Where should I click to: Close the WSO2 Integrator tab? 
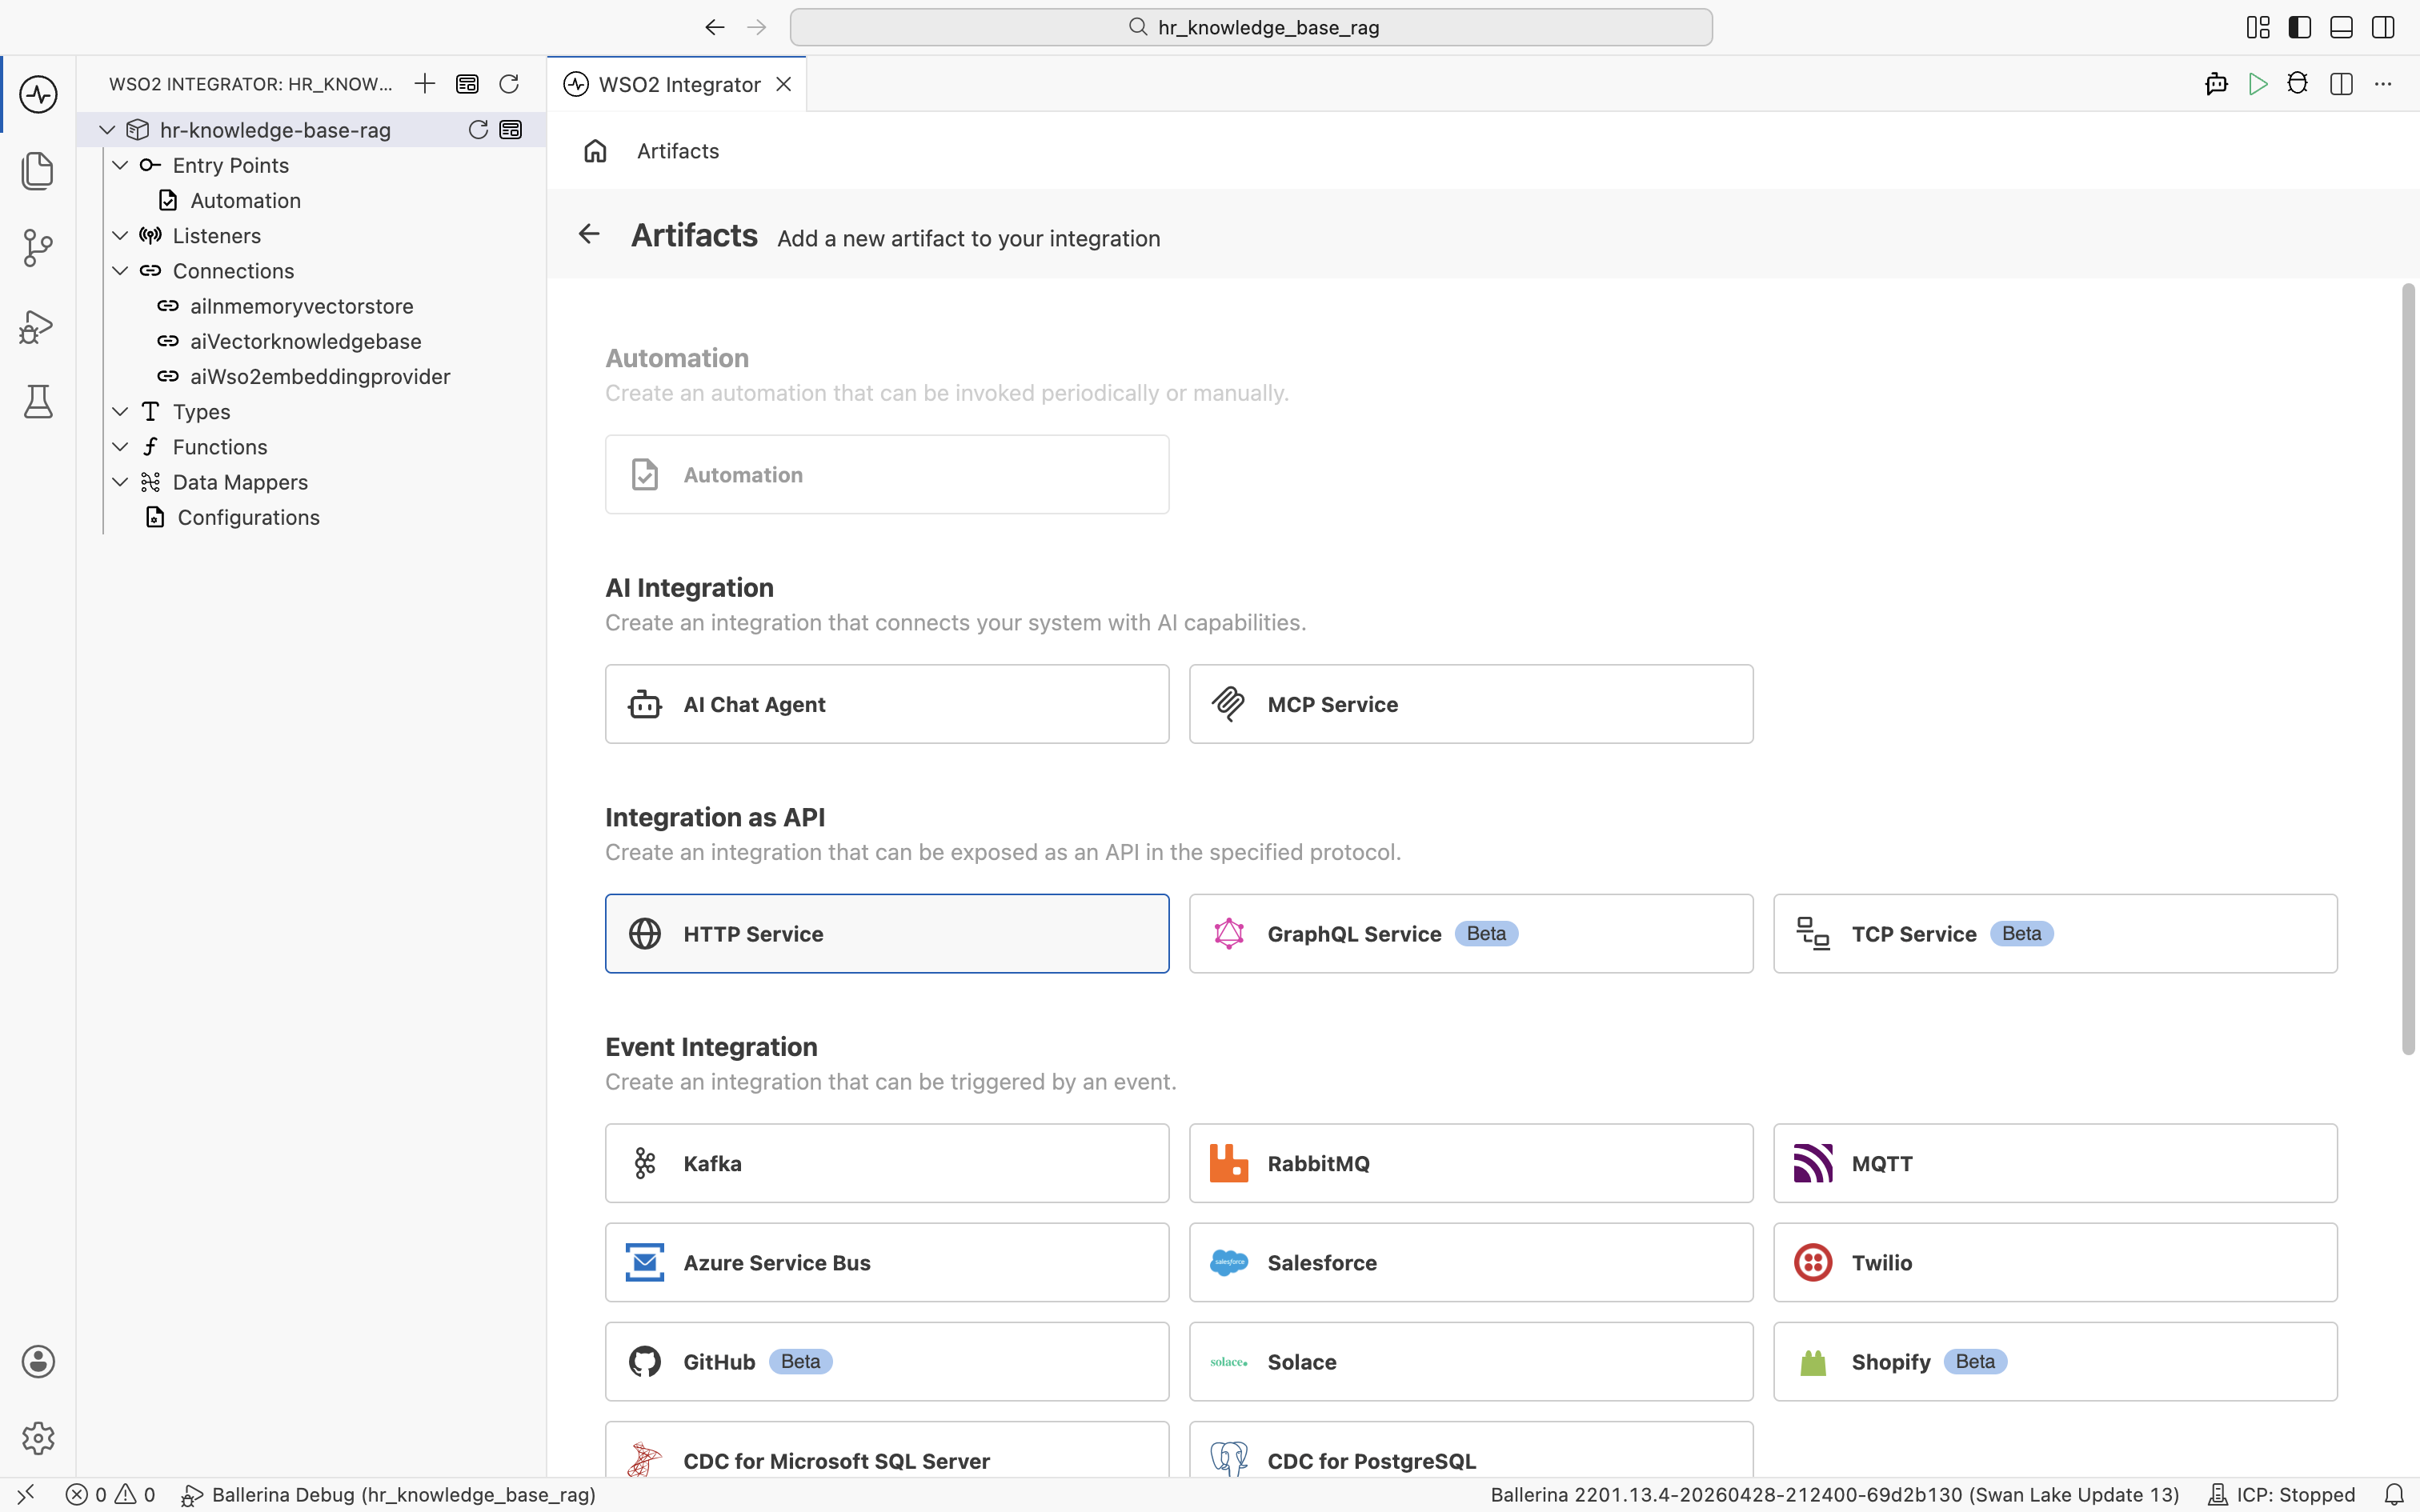tap(784, 84)
